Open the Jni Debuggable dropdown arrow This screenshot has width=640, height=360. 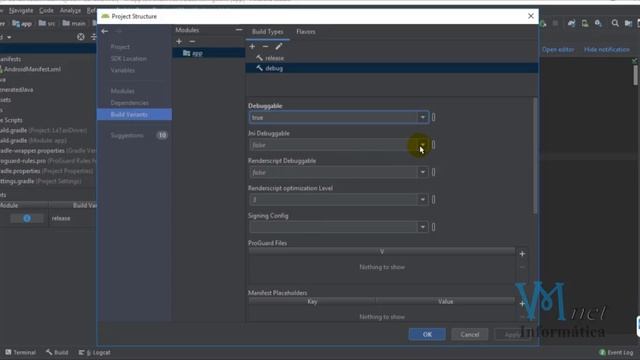422,145
